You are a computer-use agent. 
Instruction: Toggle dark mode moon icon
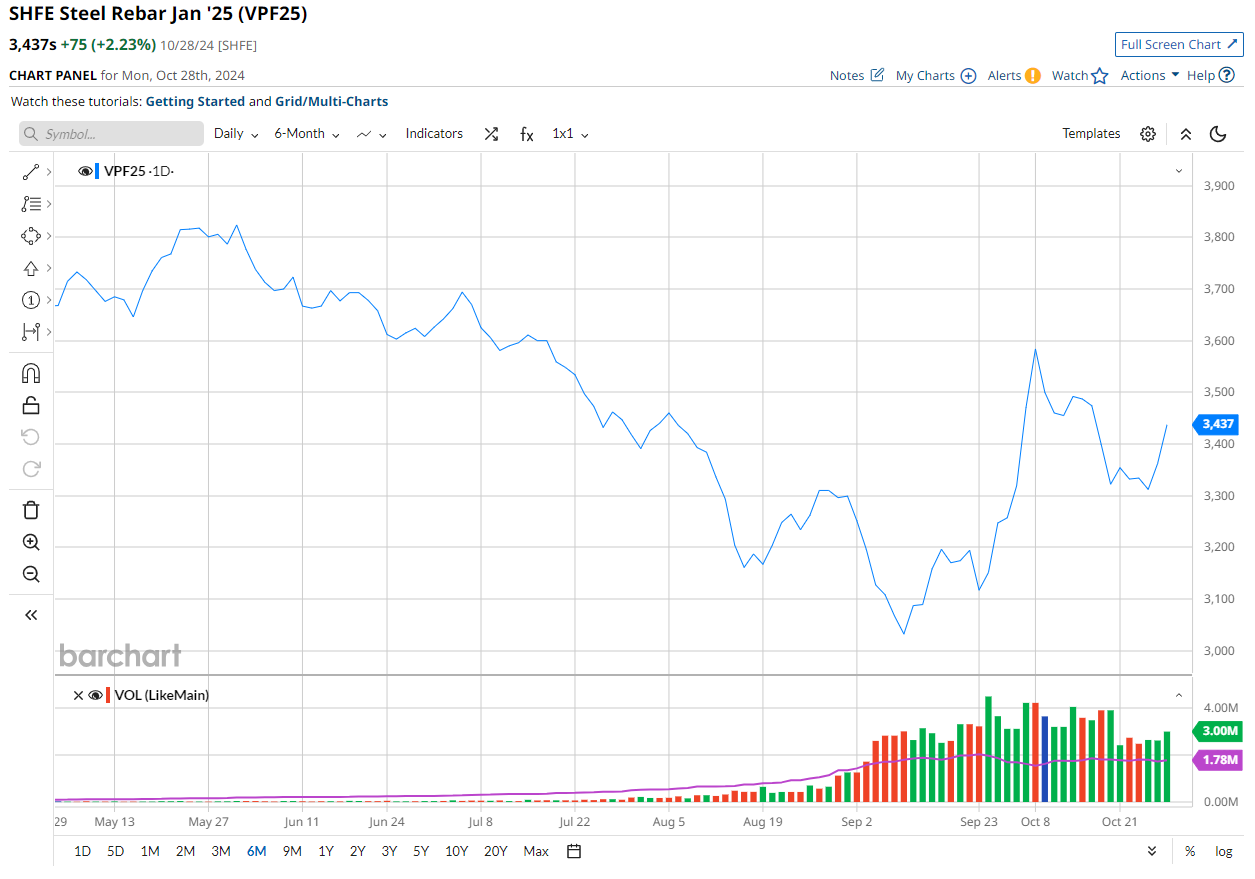click(1218, 134)
